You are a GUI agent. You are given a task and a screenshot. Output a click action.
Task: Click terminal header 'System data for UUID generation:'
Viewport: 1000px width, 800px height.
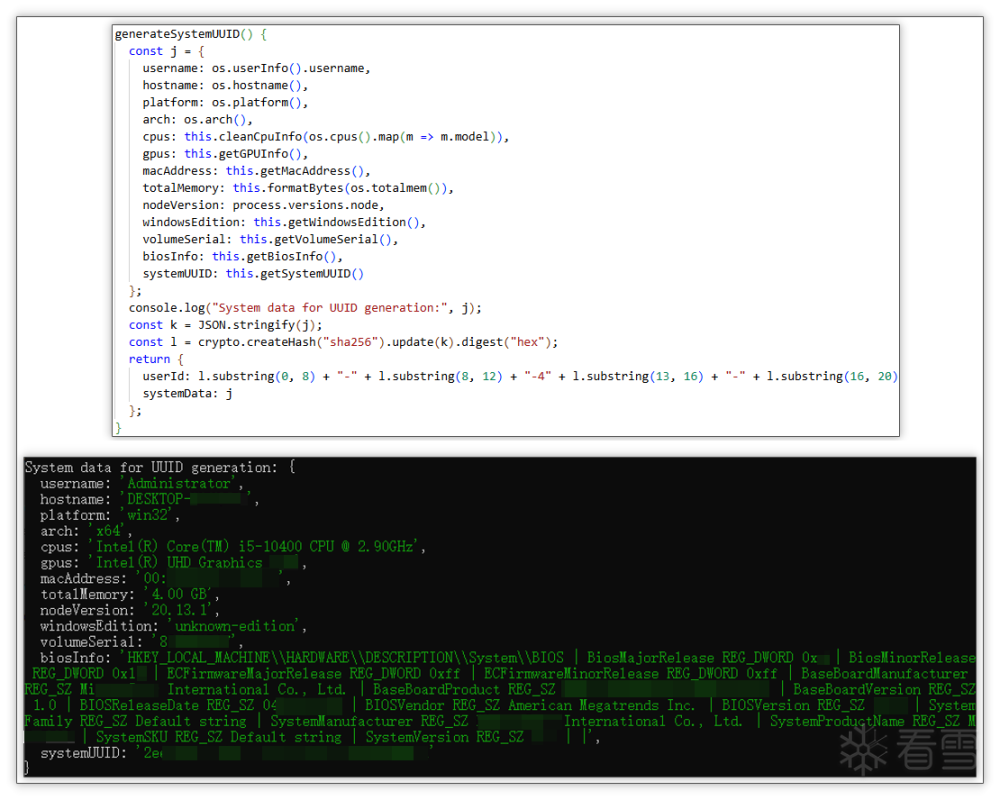tap(151, 468)
